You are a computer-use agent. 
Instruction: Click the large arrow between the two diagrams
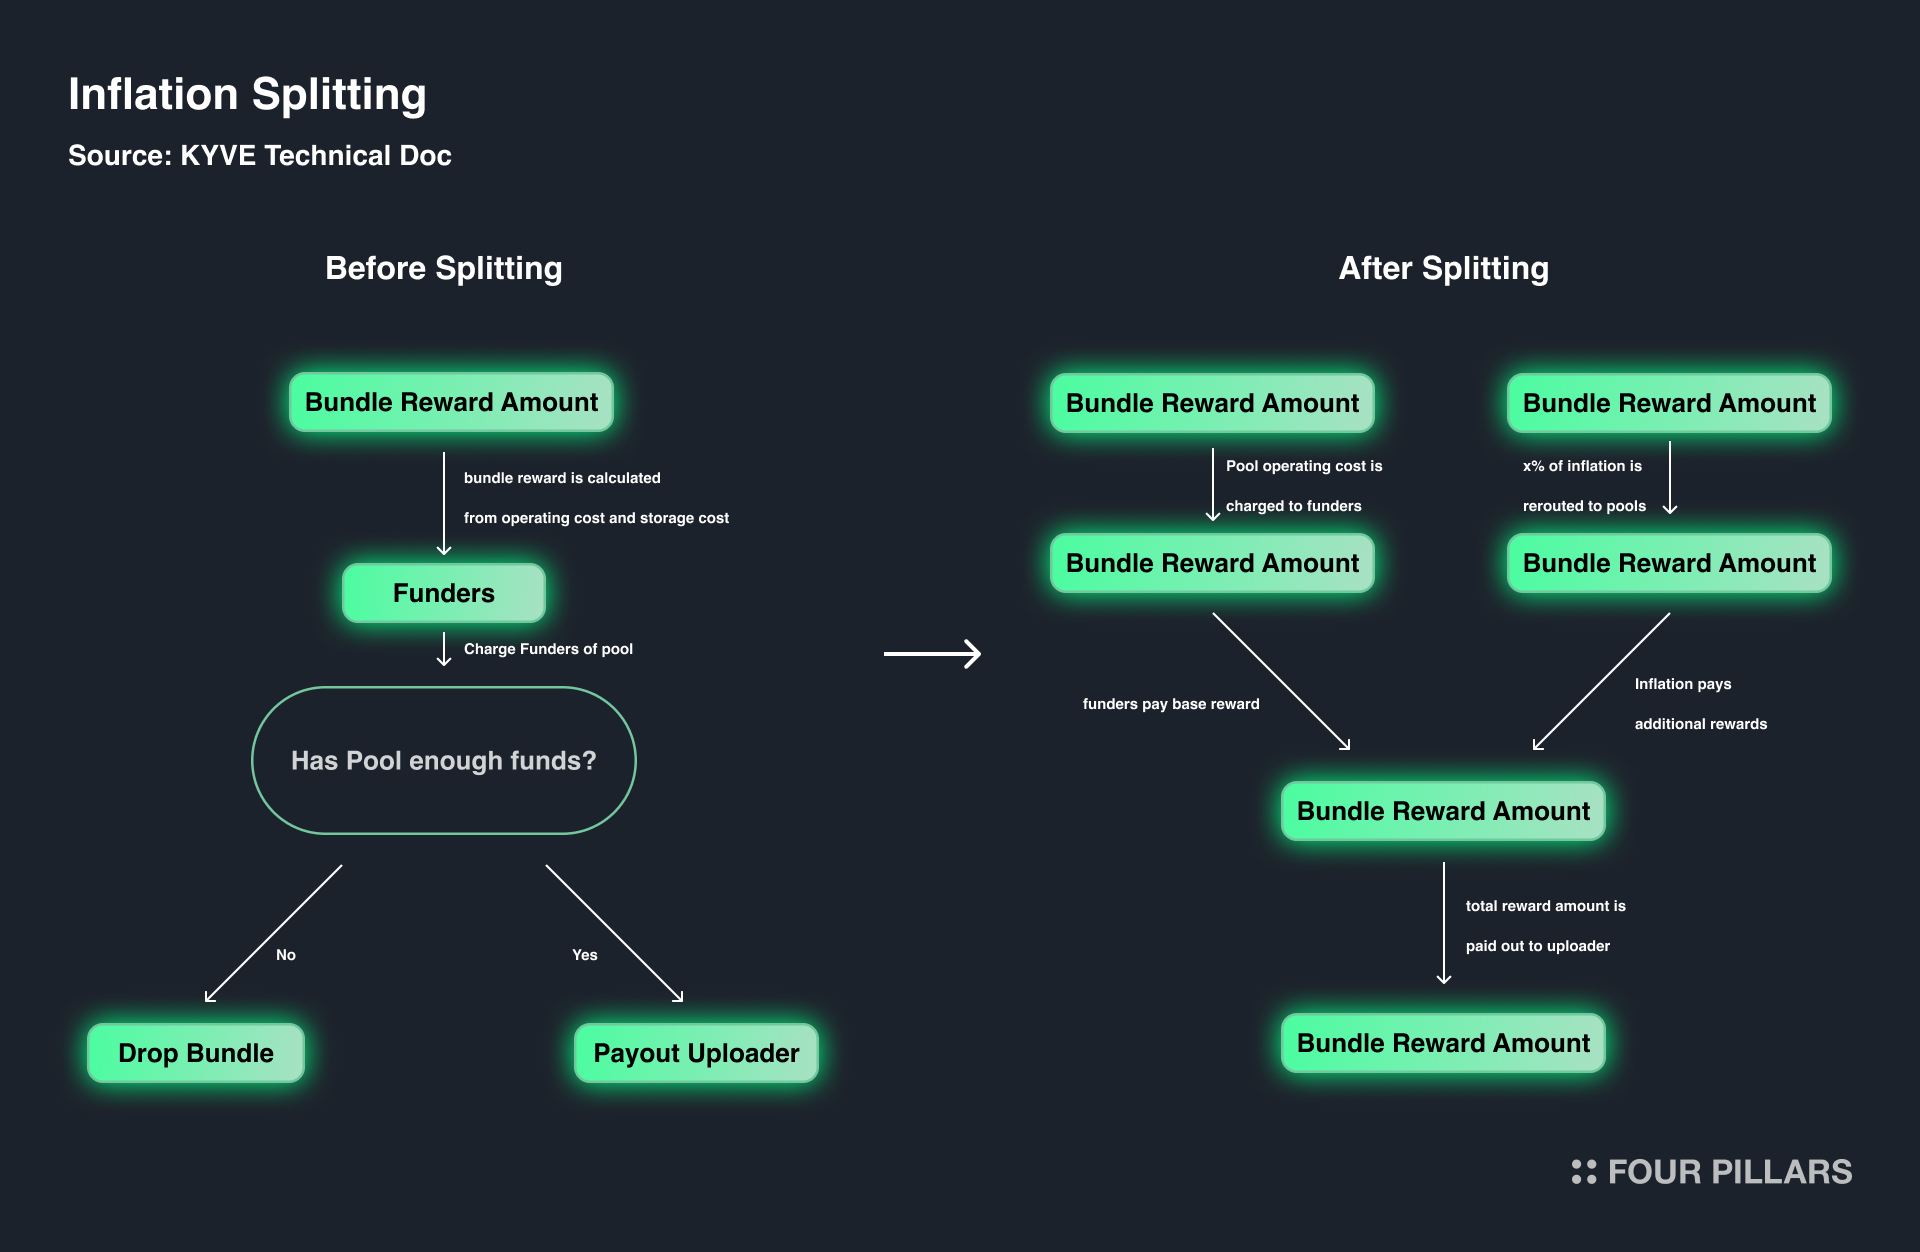coord(932,654)
